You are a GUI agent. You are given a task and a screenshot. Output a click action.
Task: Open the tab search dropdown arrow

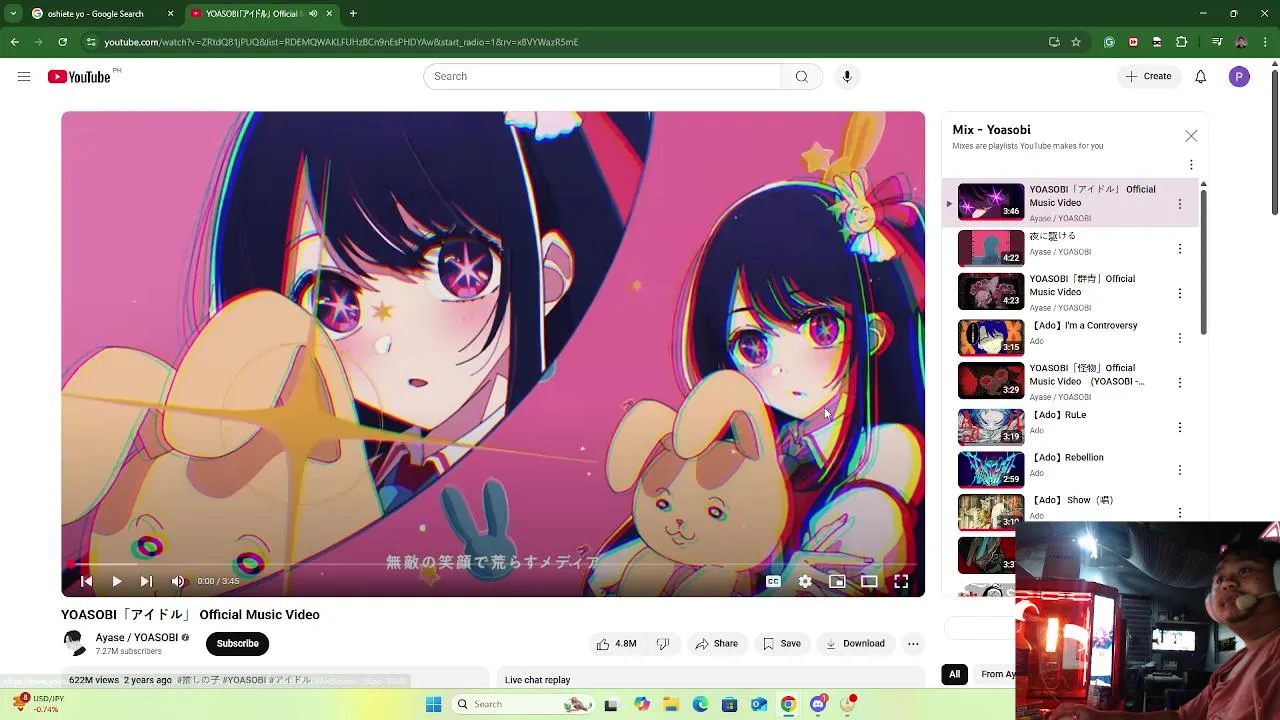pyautogui.click(x=13, y=14)
